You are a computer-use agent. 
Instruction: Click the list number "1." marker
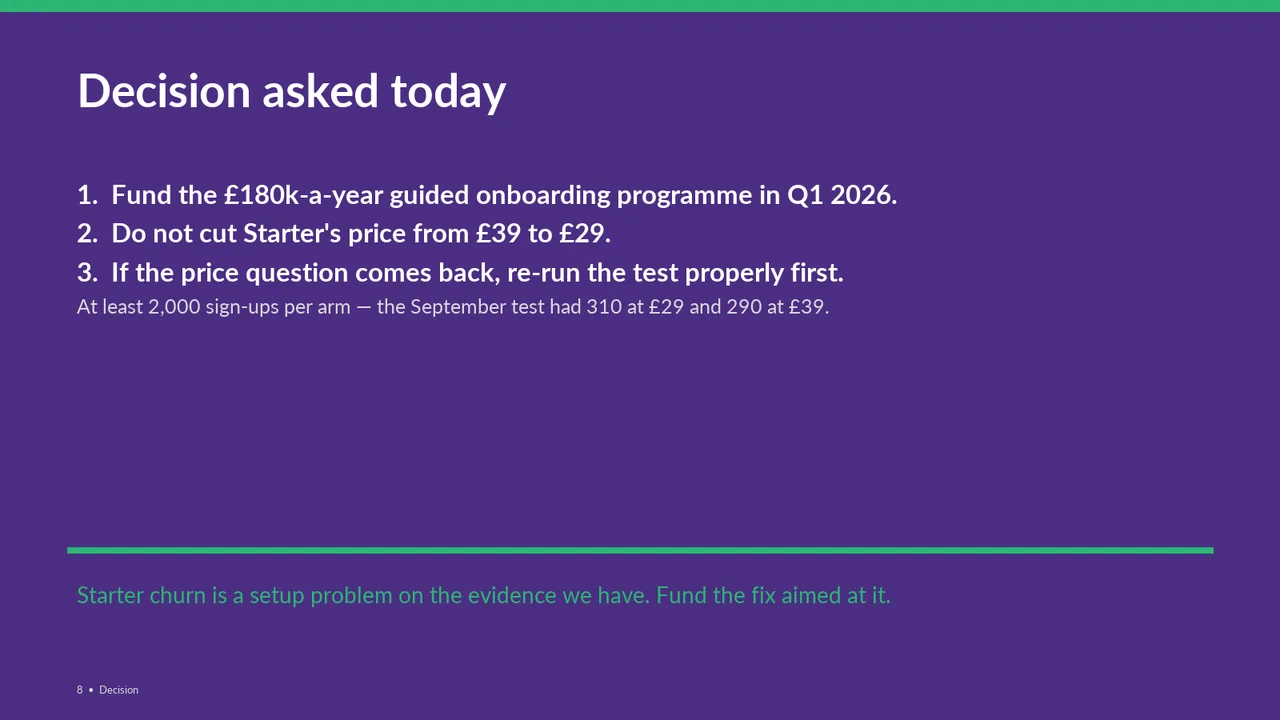pyautogui.click(x=87, y=195)
